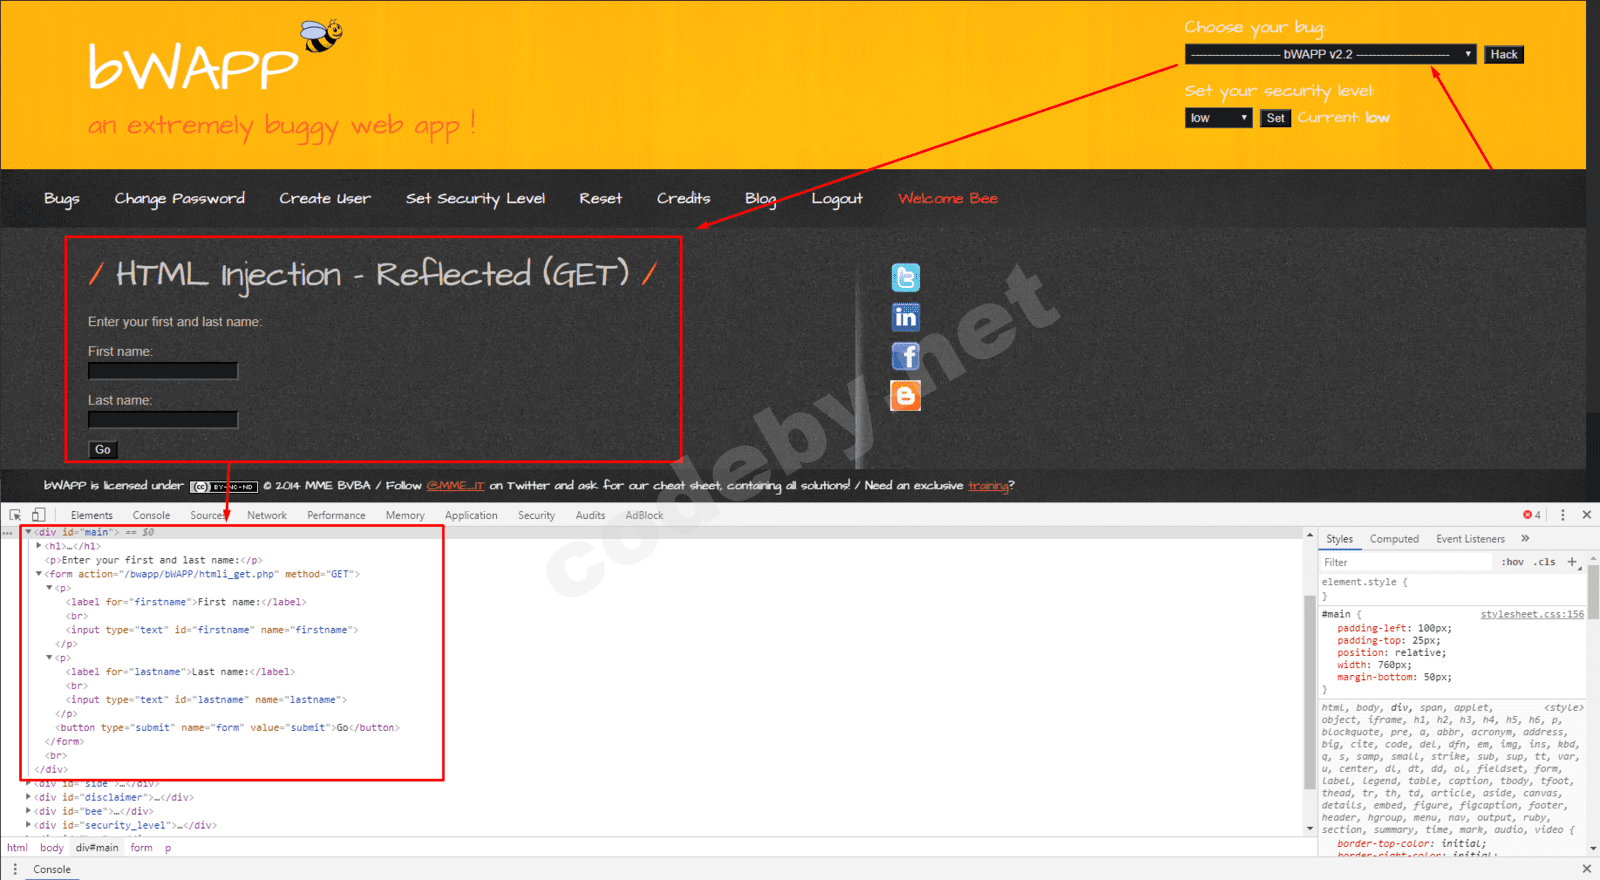This screenshot has width=1600, height=880.
Task: Switch to the Elements tab
Action: [92, 515]
